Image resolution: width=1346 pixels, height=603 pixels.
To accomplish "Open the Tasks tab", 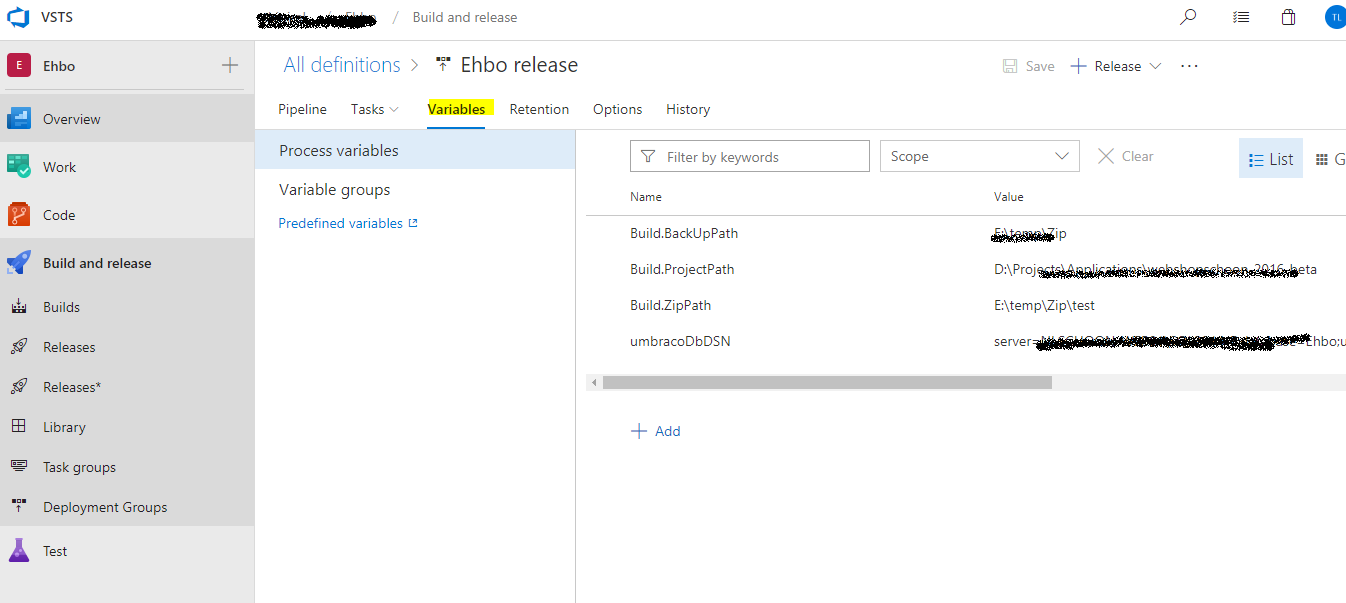I will 367,109.
